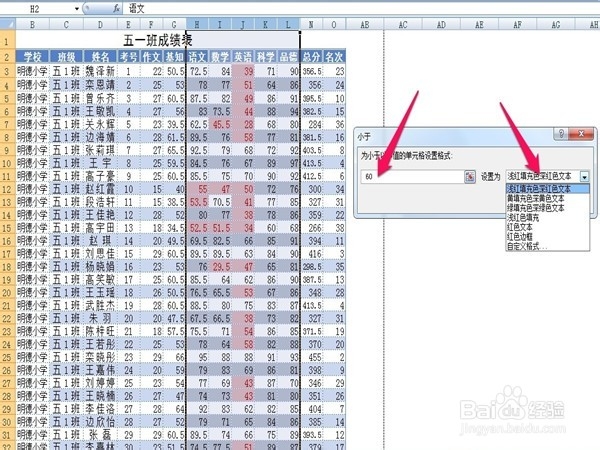Viewport: 600px width, 450px height.
Task: Click the total score cell 403.5
Action: click(x=311, y=150)
